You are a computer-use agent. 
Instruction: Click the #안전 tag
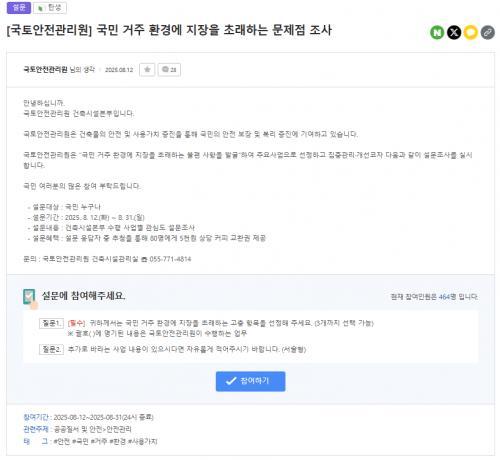[x=62, y=441]
